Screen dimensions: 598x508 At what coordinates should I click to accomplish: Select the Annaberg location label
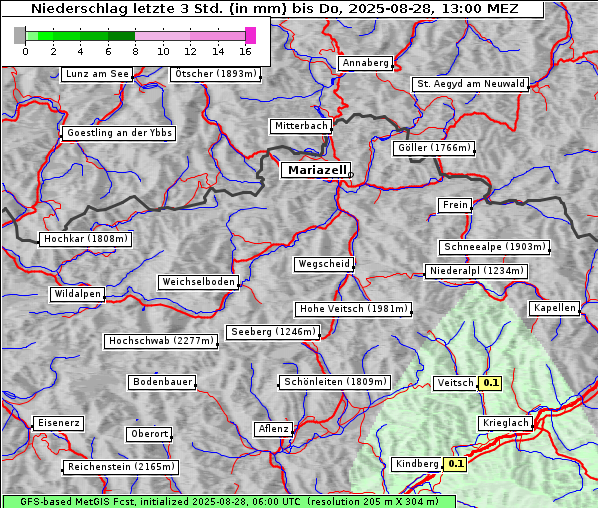pyautogui.click(x=365, y=63)
